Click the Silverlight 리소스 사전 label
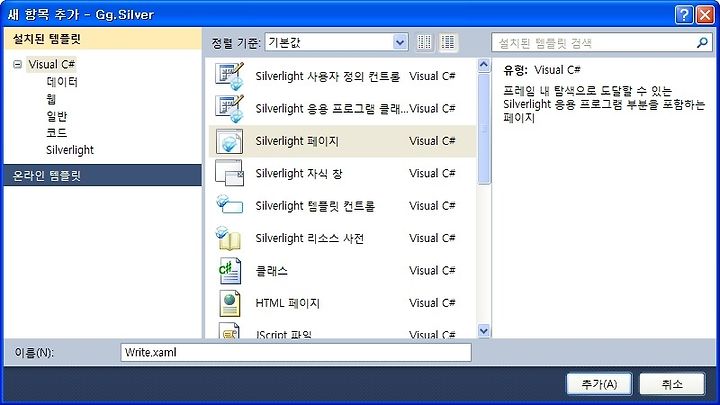720x405 pixels. coord(310,238)
